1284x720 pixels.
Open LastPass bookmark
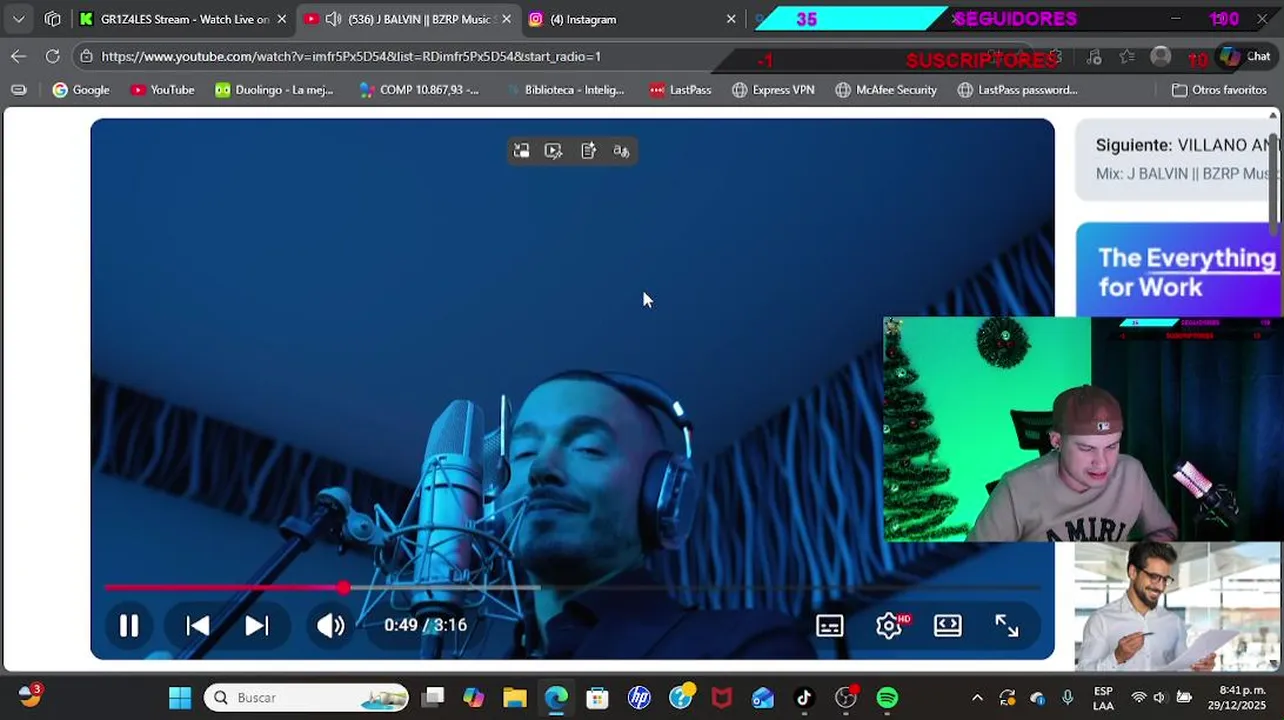tap(680, 90)
